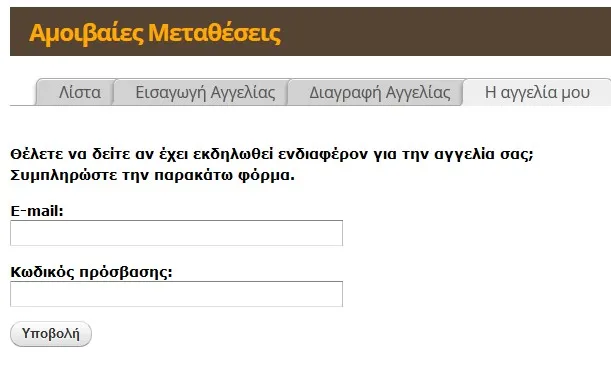Click the Αμοιβαίες Μεταθέσεις site title
The image size is (611, 365).
pyautogui.click(x=155, y=33)
